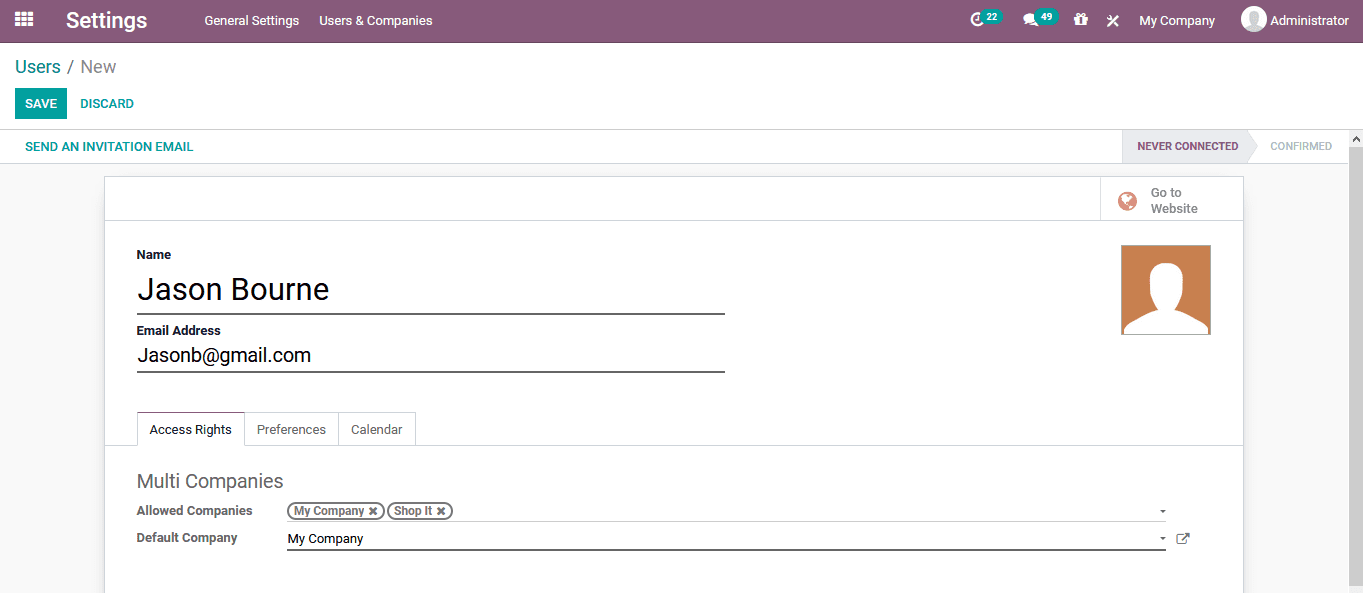1363x593 pixels.
Task: Remove the My Company tag with its x
Action: (373, 511)
